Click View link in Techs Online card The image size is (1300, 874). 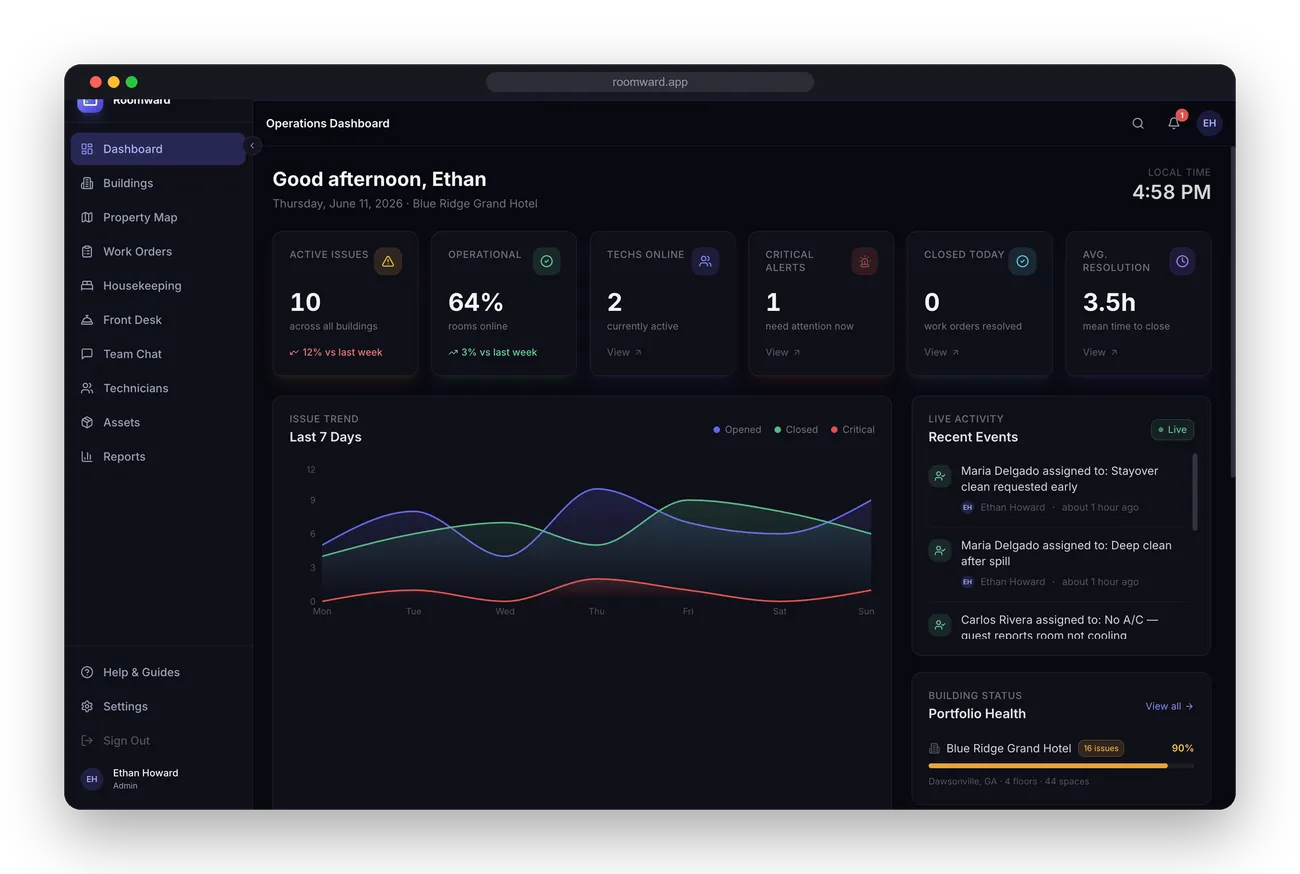pos(624,352)
